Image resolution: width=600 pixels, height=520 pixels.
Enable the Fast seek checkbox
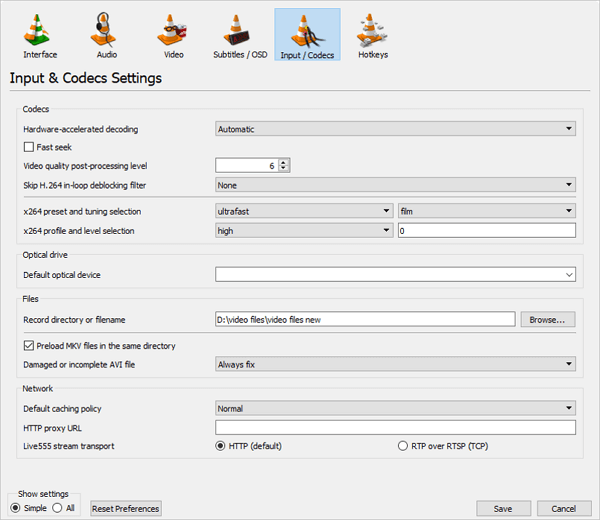point(29,147)
